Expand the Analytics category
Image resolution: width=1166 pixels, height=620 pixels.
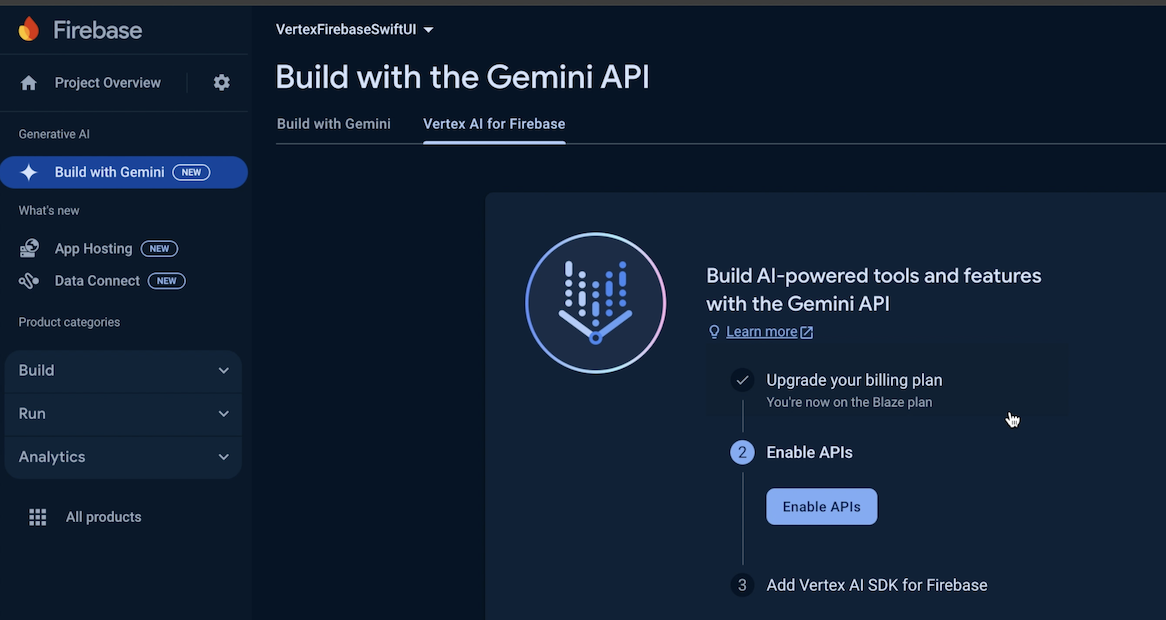pyautogui.click(x=123, y=457)
